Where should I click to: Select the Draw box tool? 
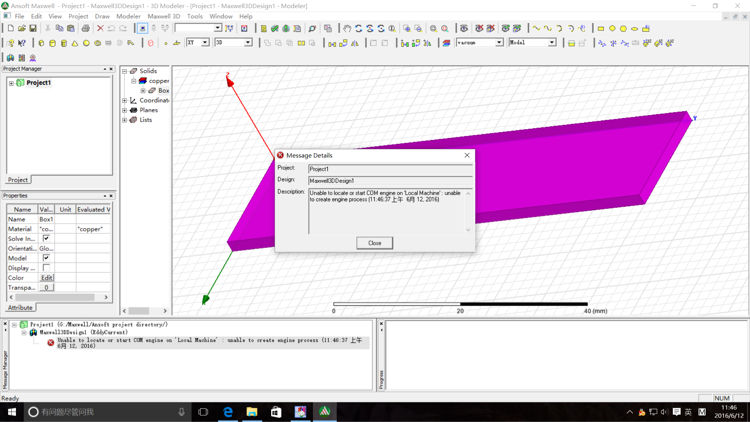(41, 43)
